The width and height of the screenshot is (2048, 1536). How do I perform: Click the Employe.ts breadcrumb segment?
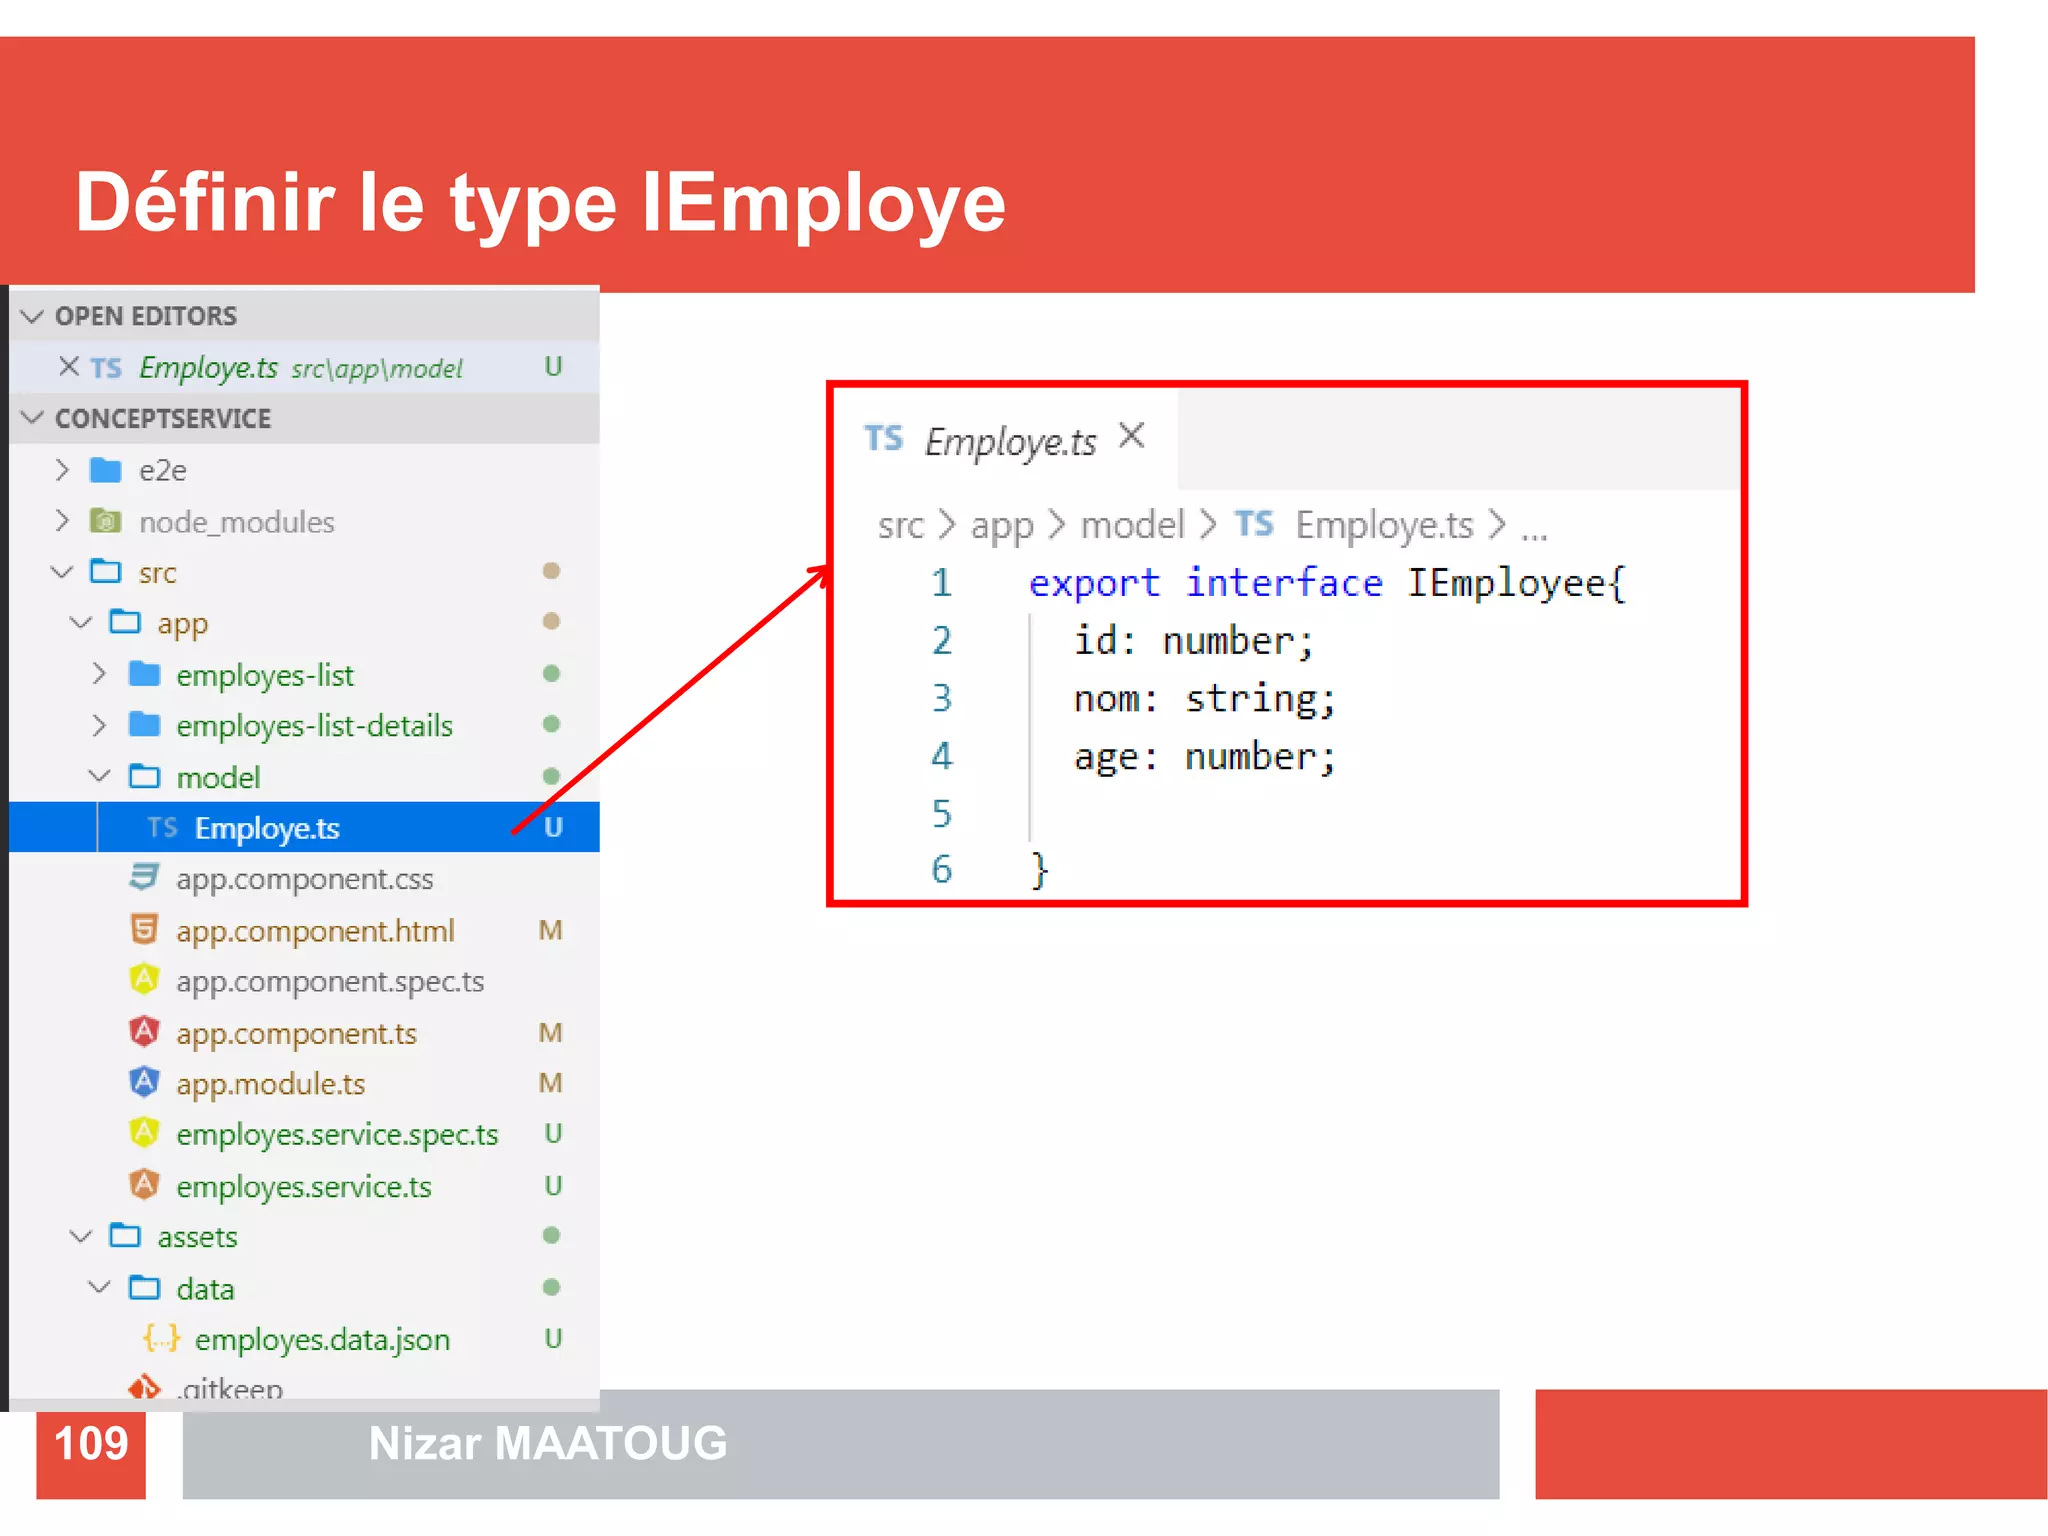pyautogui.click(x=1385, y=525)
